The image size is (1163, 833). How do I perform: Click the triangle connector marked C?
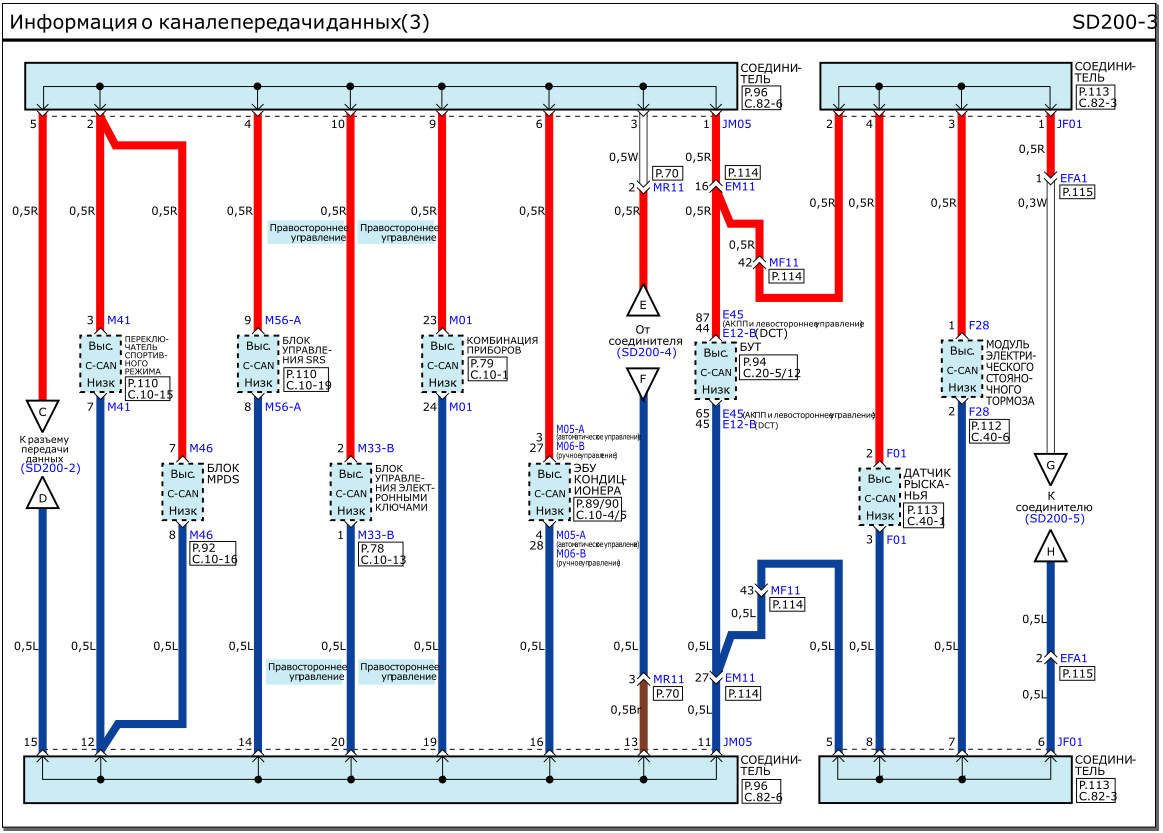coord(42,414)
